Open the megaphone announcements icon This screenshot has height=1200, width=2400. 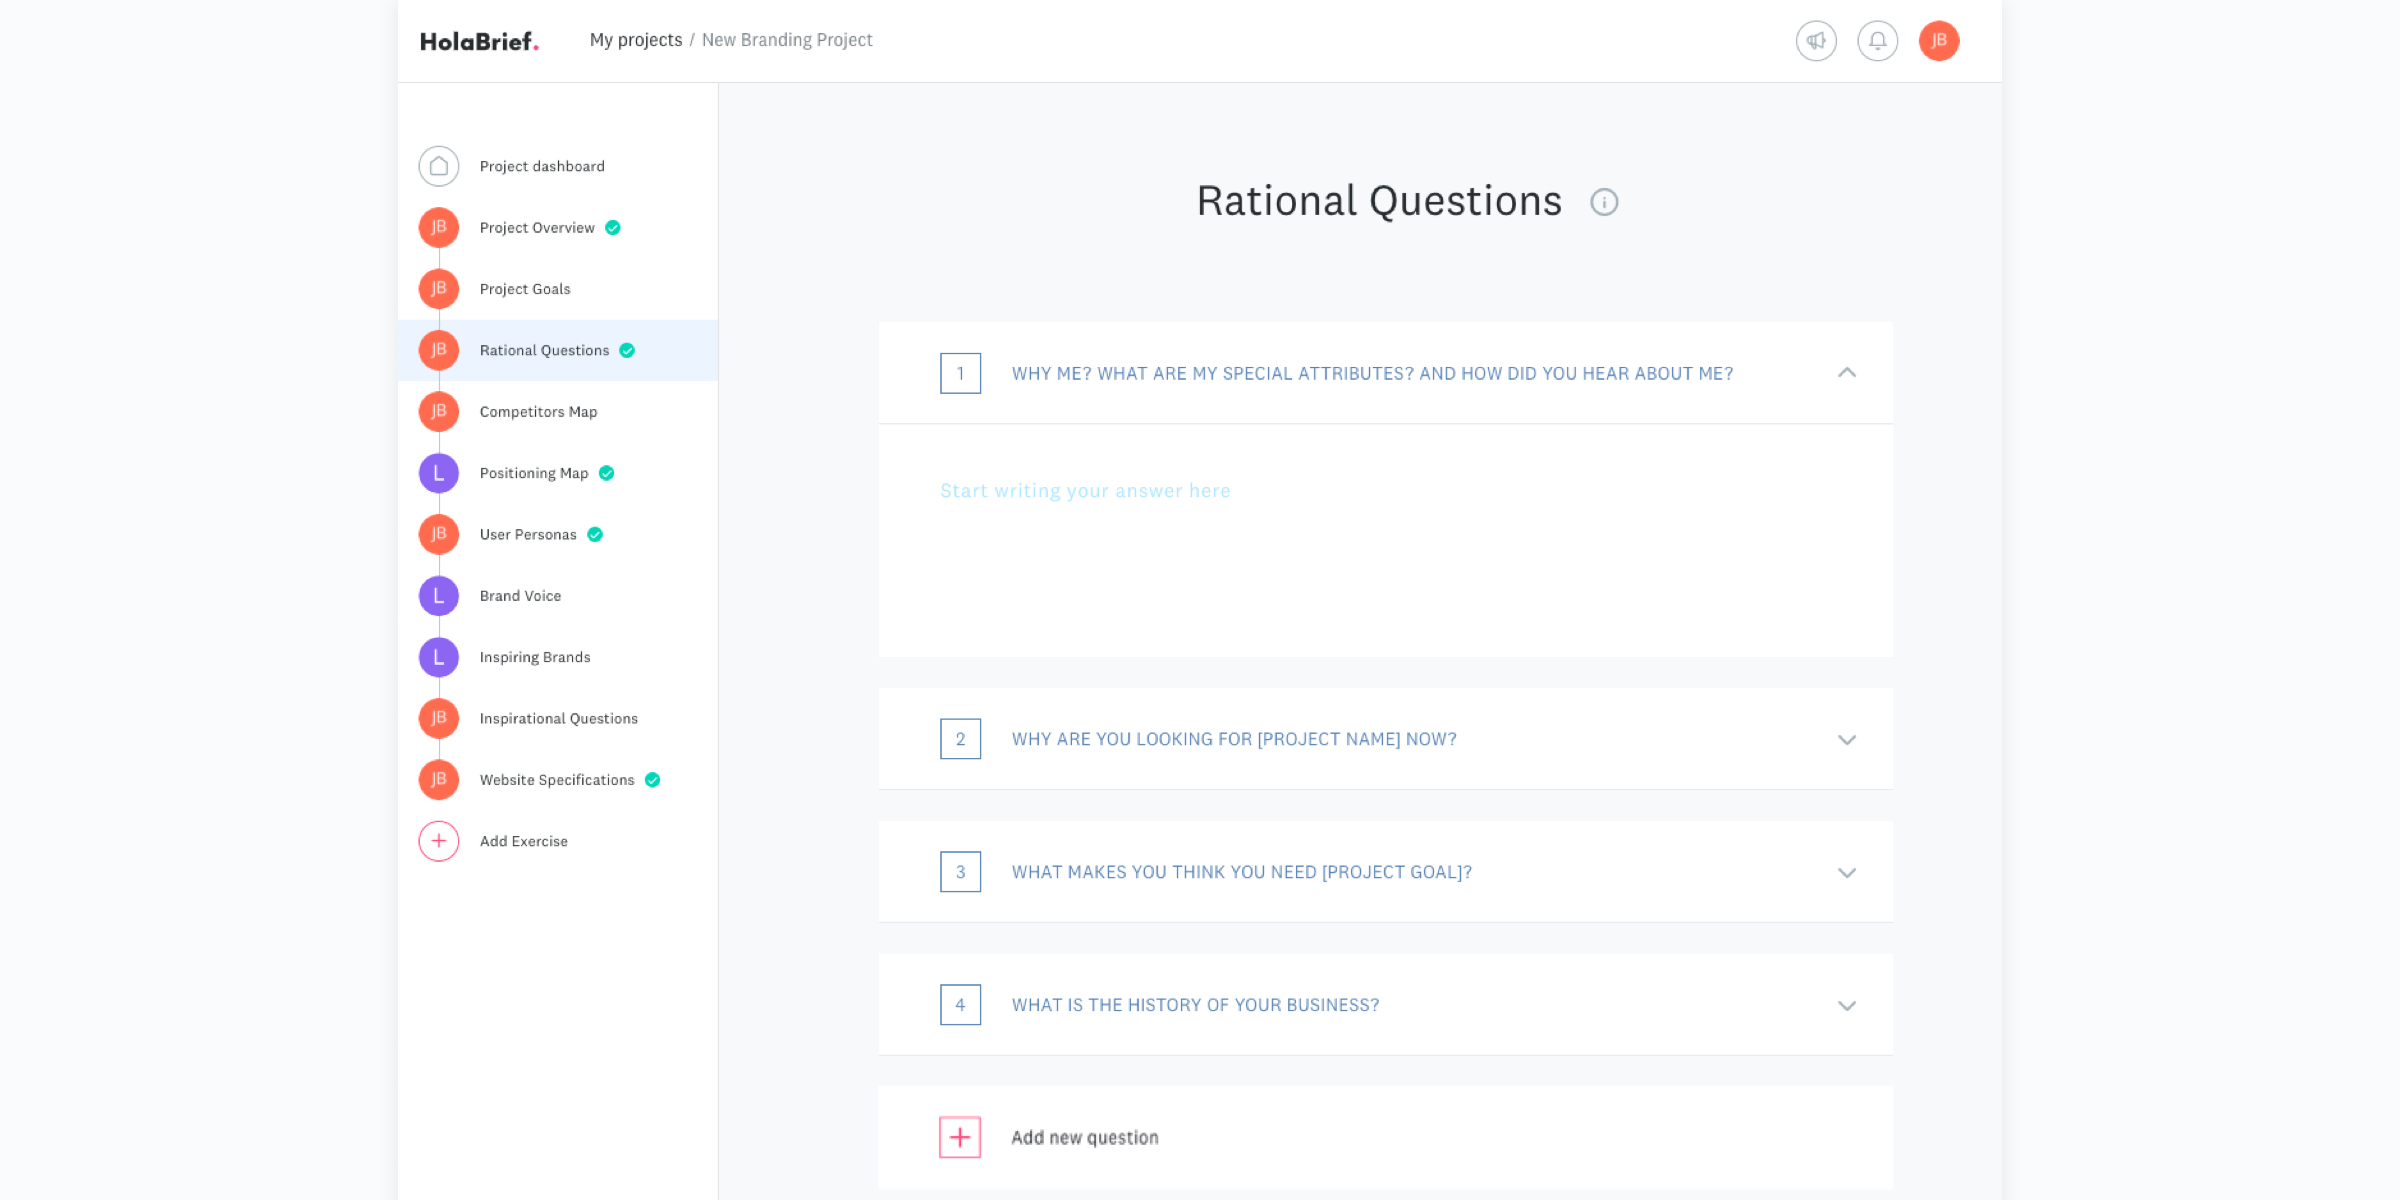[1816, 41]
